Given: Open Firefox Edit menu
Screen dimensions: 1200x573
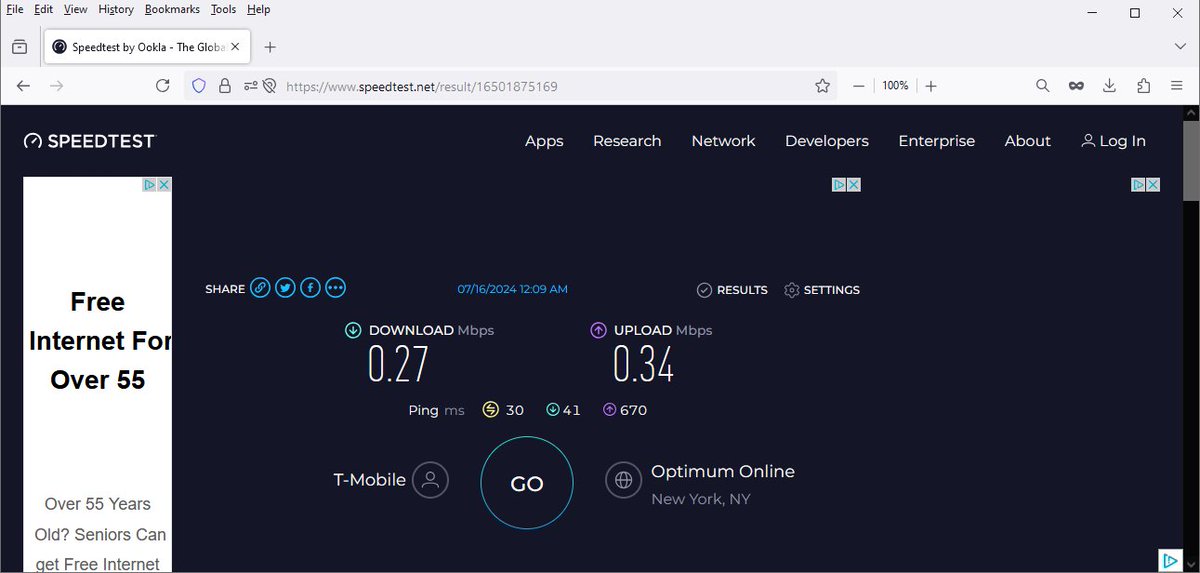Looking at the screenshot, I should (x=43, y=9).
